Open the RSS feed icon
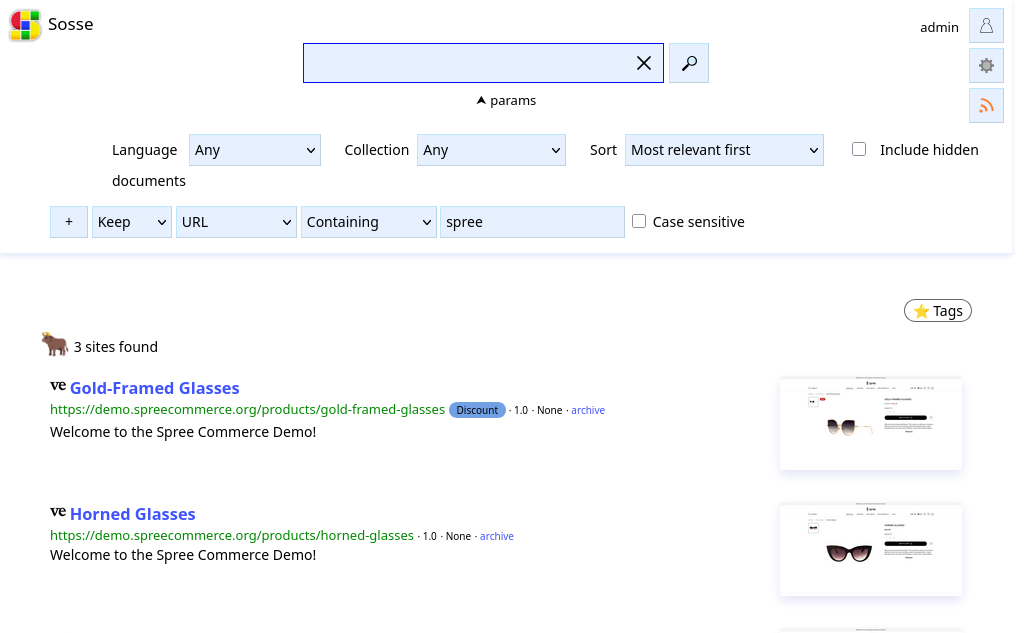 [x=986, y=105]
